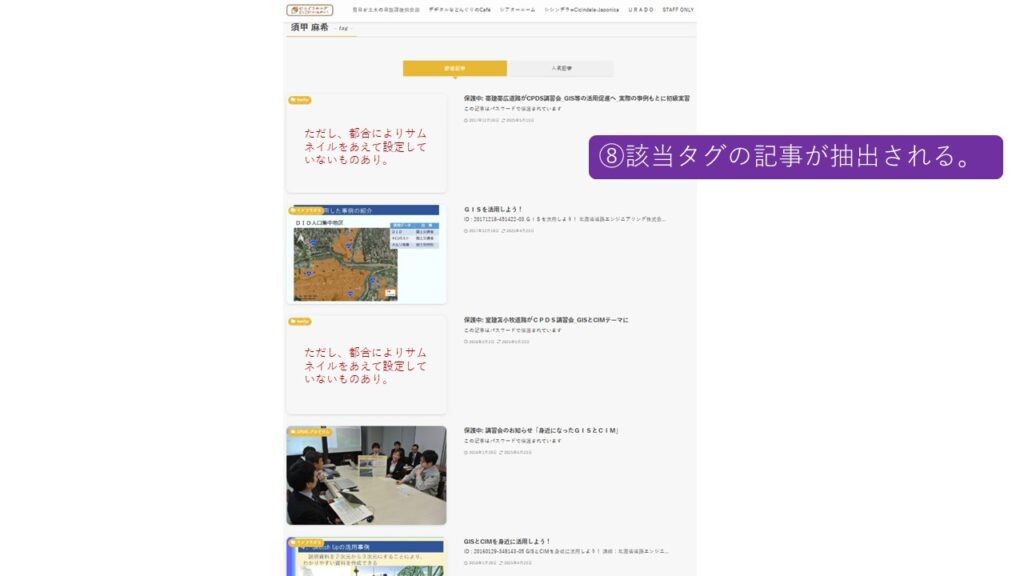Click the site logo in the header
The width and height of the screenshot is (1024, 576).
click(309, 10)
